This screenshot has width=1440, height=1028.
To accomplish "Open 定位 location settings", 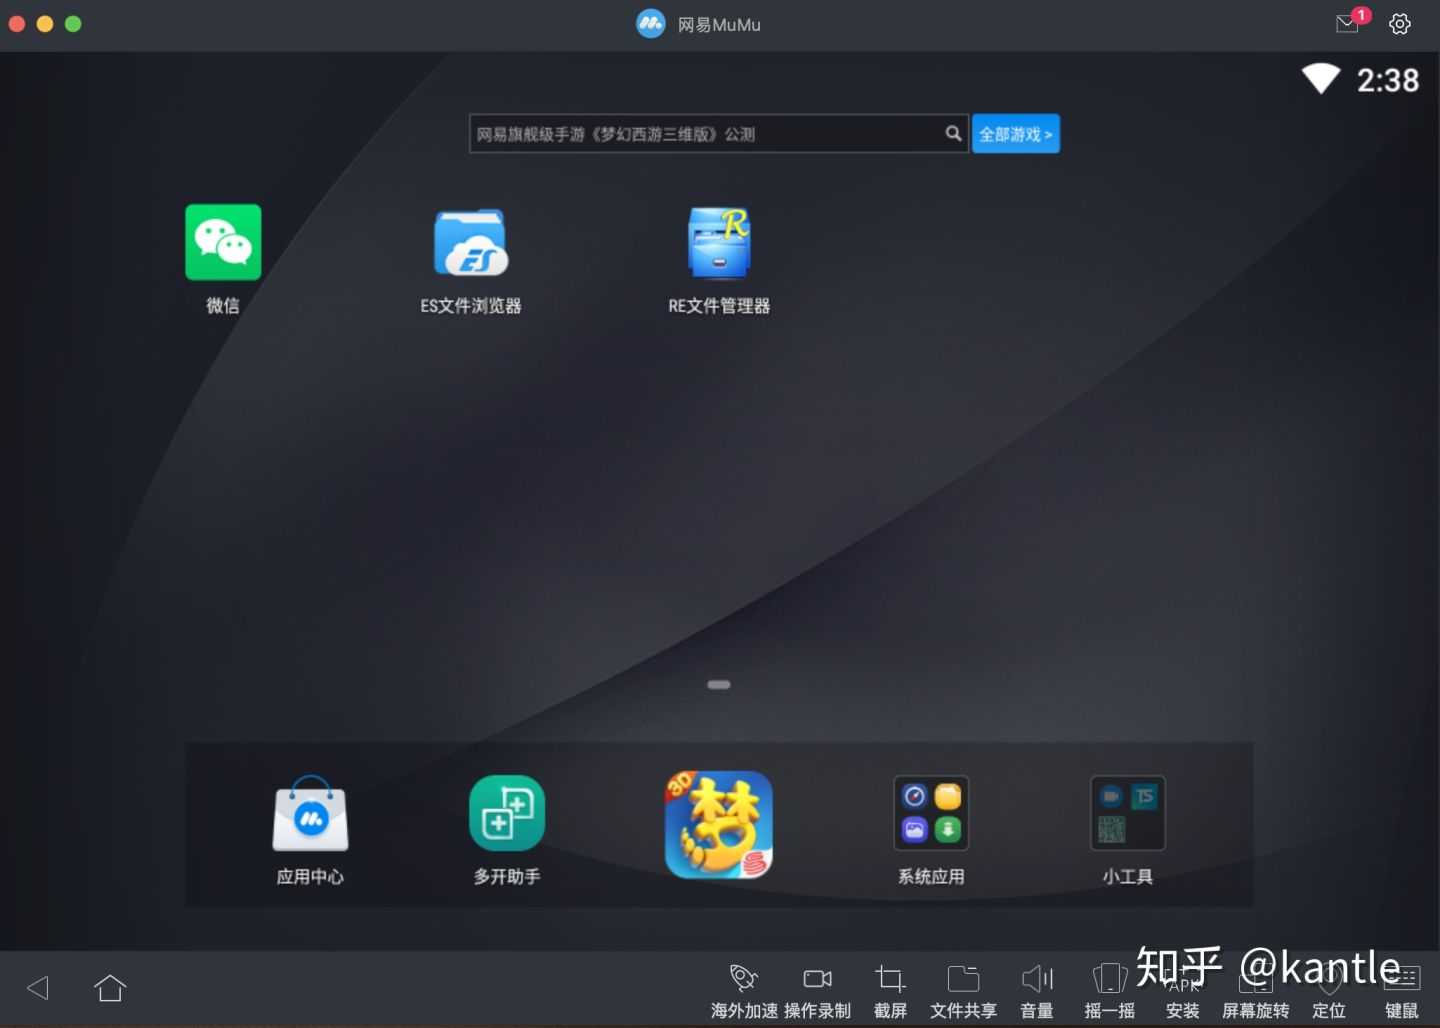I will click(1329, 991).
